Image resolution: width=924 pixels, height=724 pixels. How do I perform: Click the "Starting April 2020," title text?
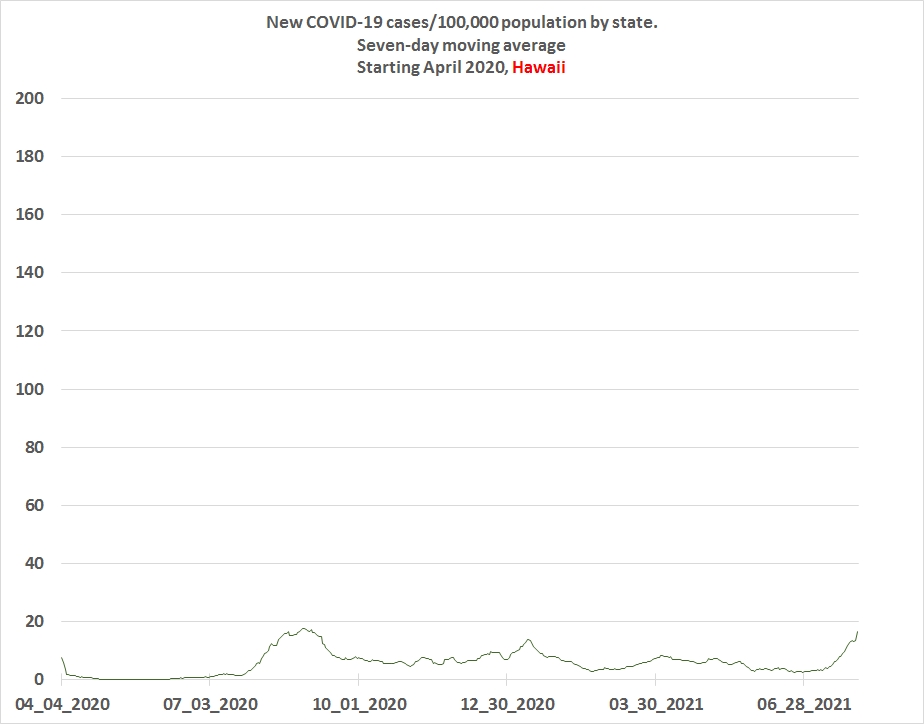pyautogui.click(x=433, y=68)
